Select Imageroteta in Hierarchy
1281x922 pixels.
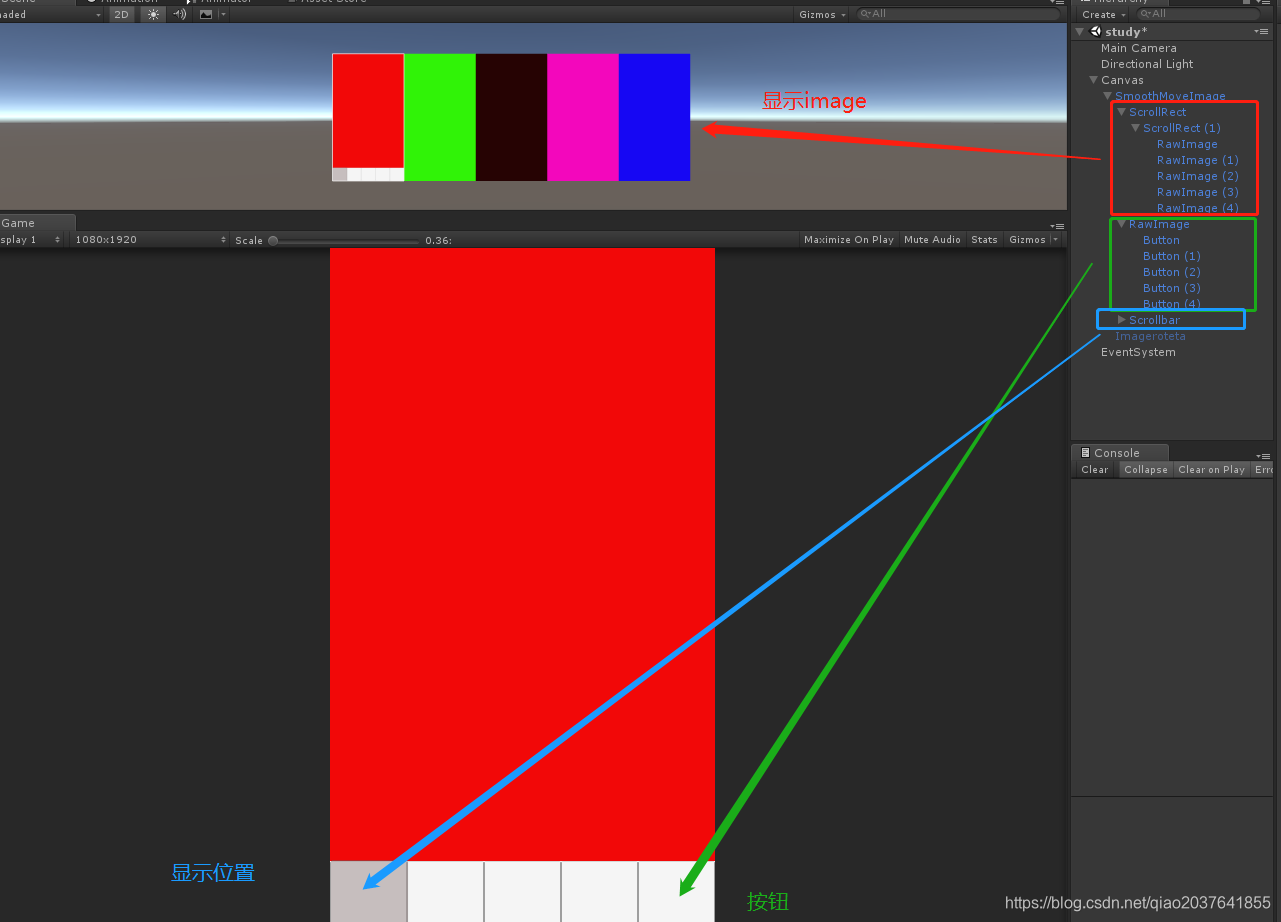1150,336
